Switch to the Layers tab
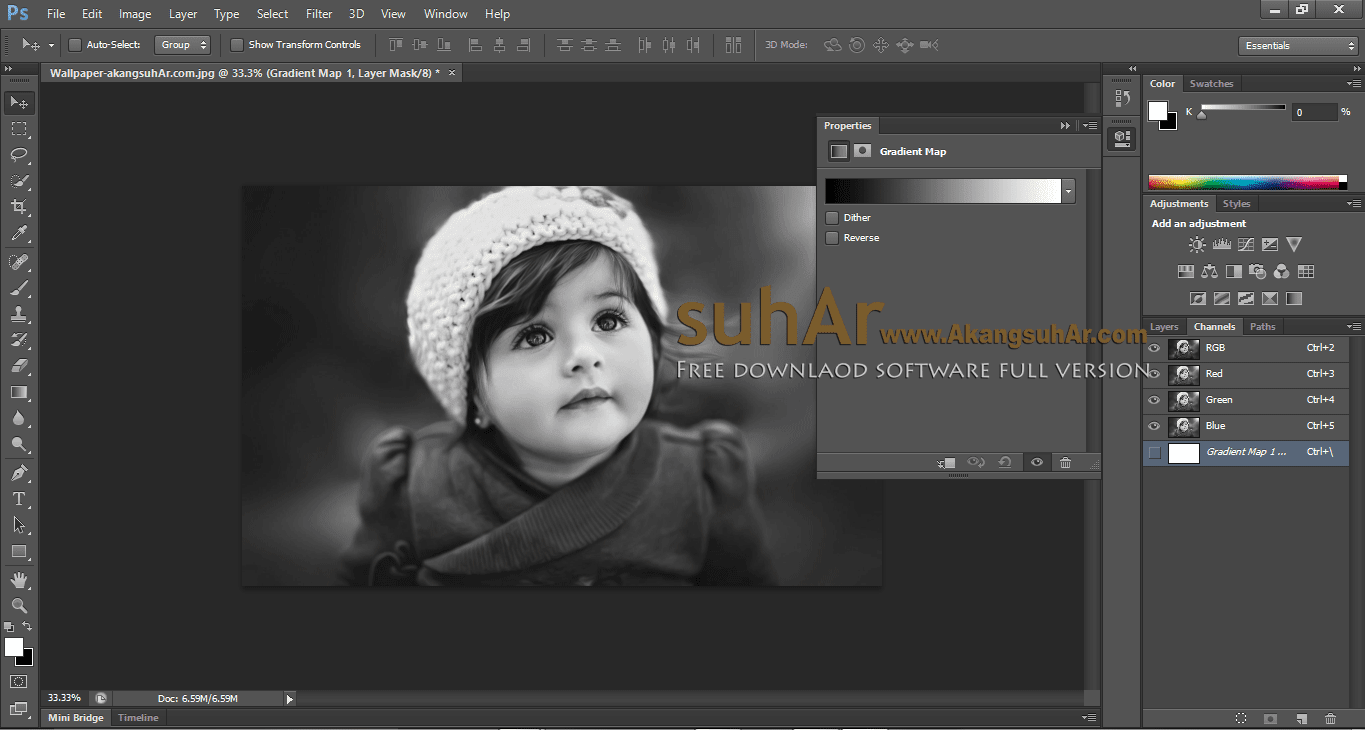 click(1164, 327)
